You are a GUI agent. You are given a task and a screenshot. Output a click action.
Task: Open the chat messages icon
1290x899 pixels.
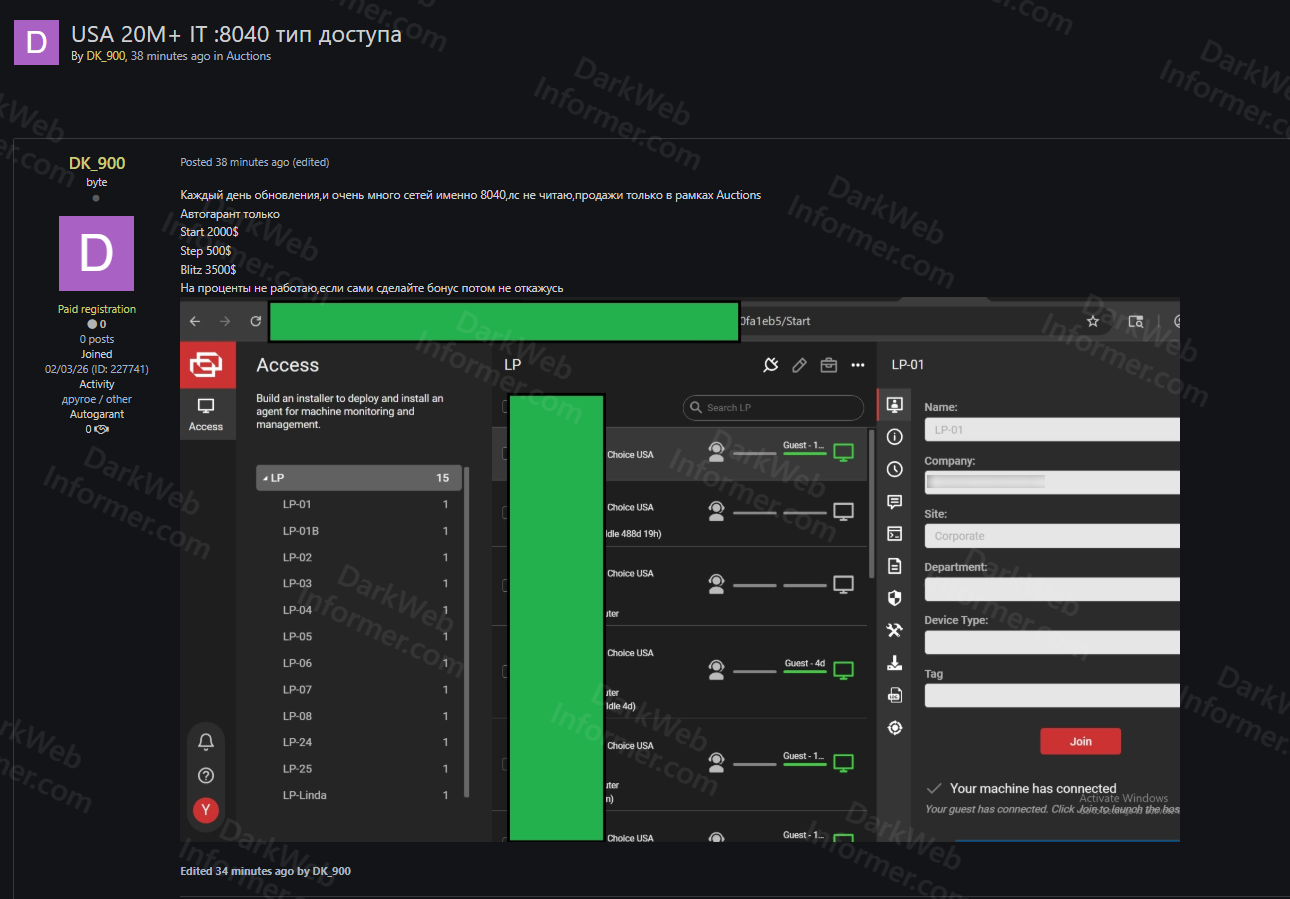pyautogui.click(x=894, y=501)
